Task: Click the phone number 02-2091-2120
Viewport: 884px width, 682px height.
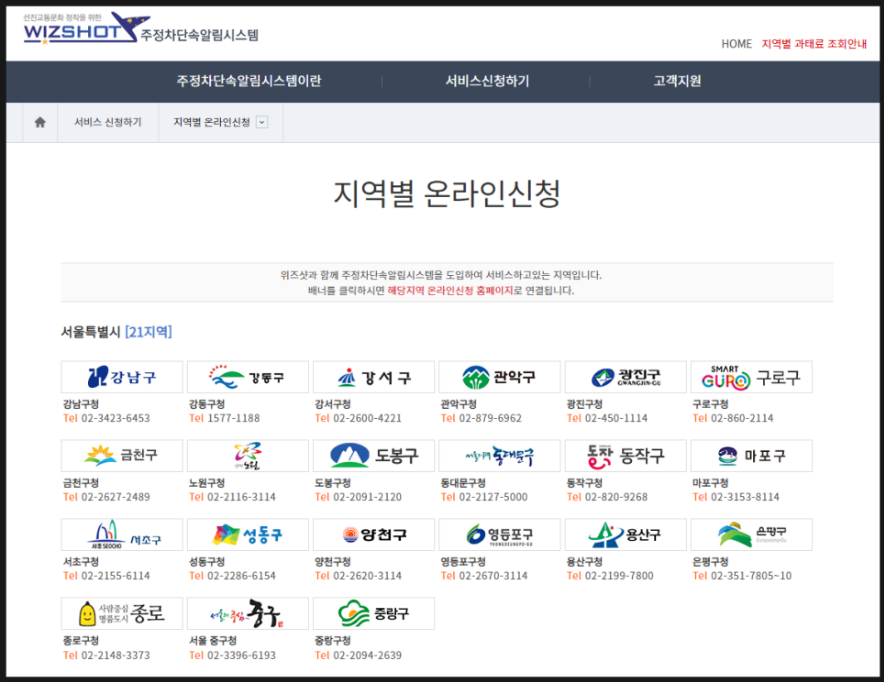Action: coord(368,497)
